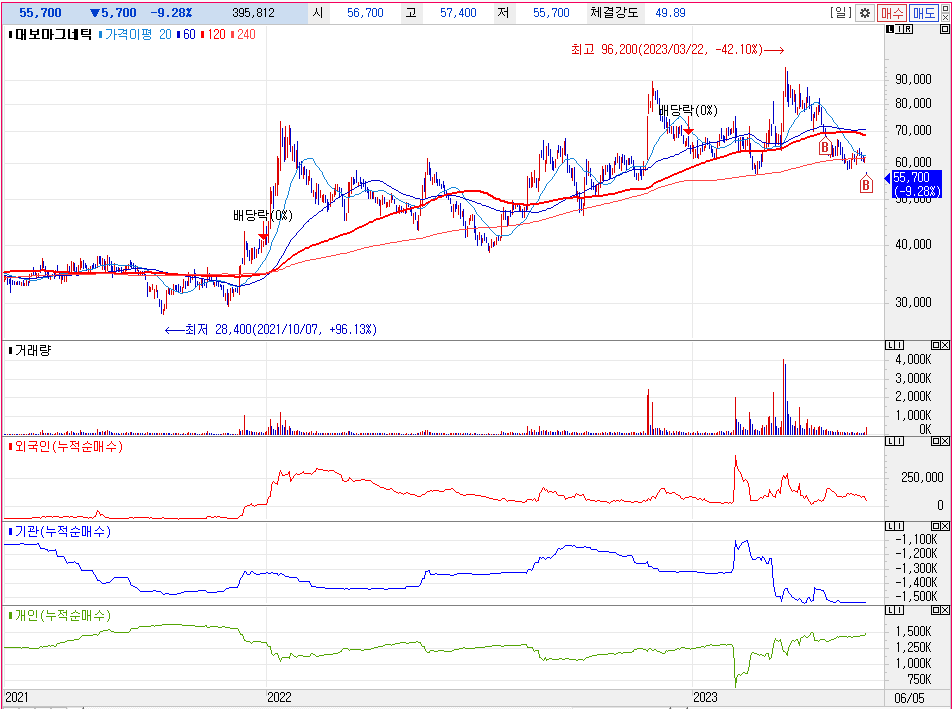Maximize the 외국인 net-buy panel

pos(936,441)
